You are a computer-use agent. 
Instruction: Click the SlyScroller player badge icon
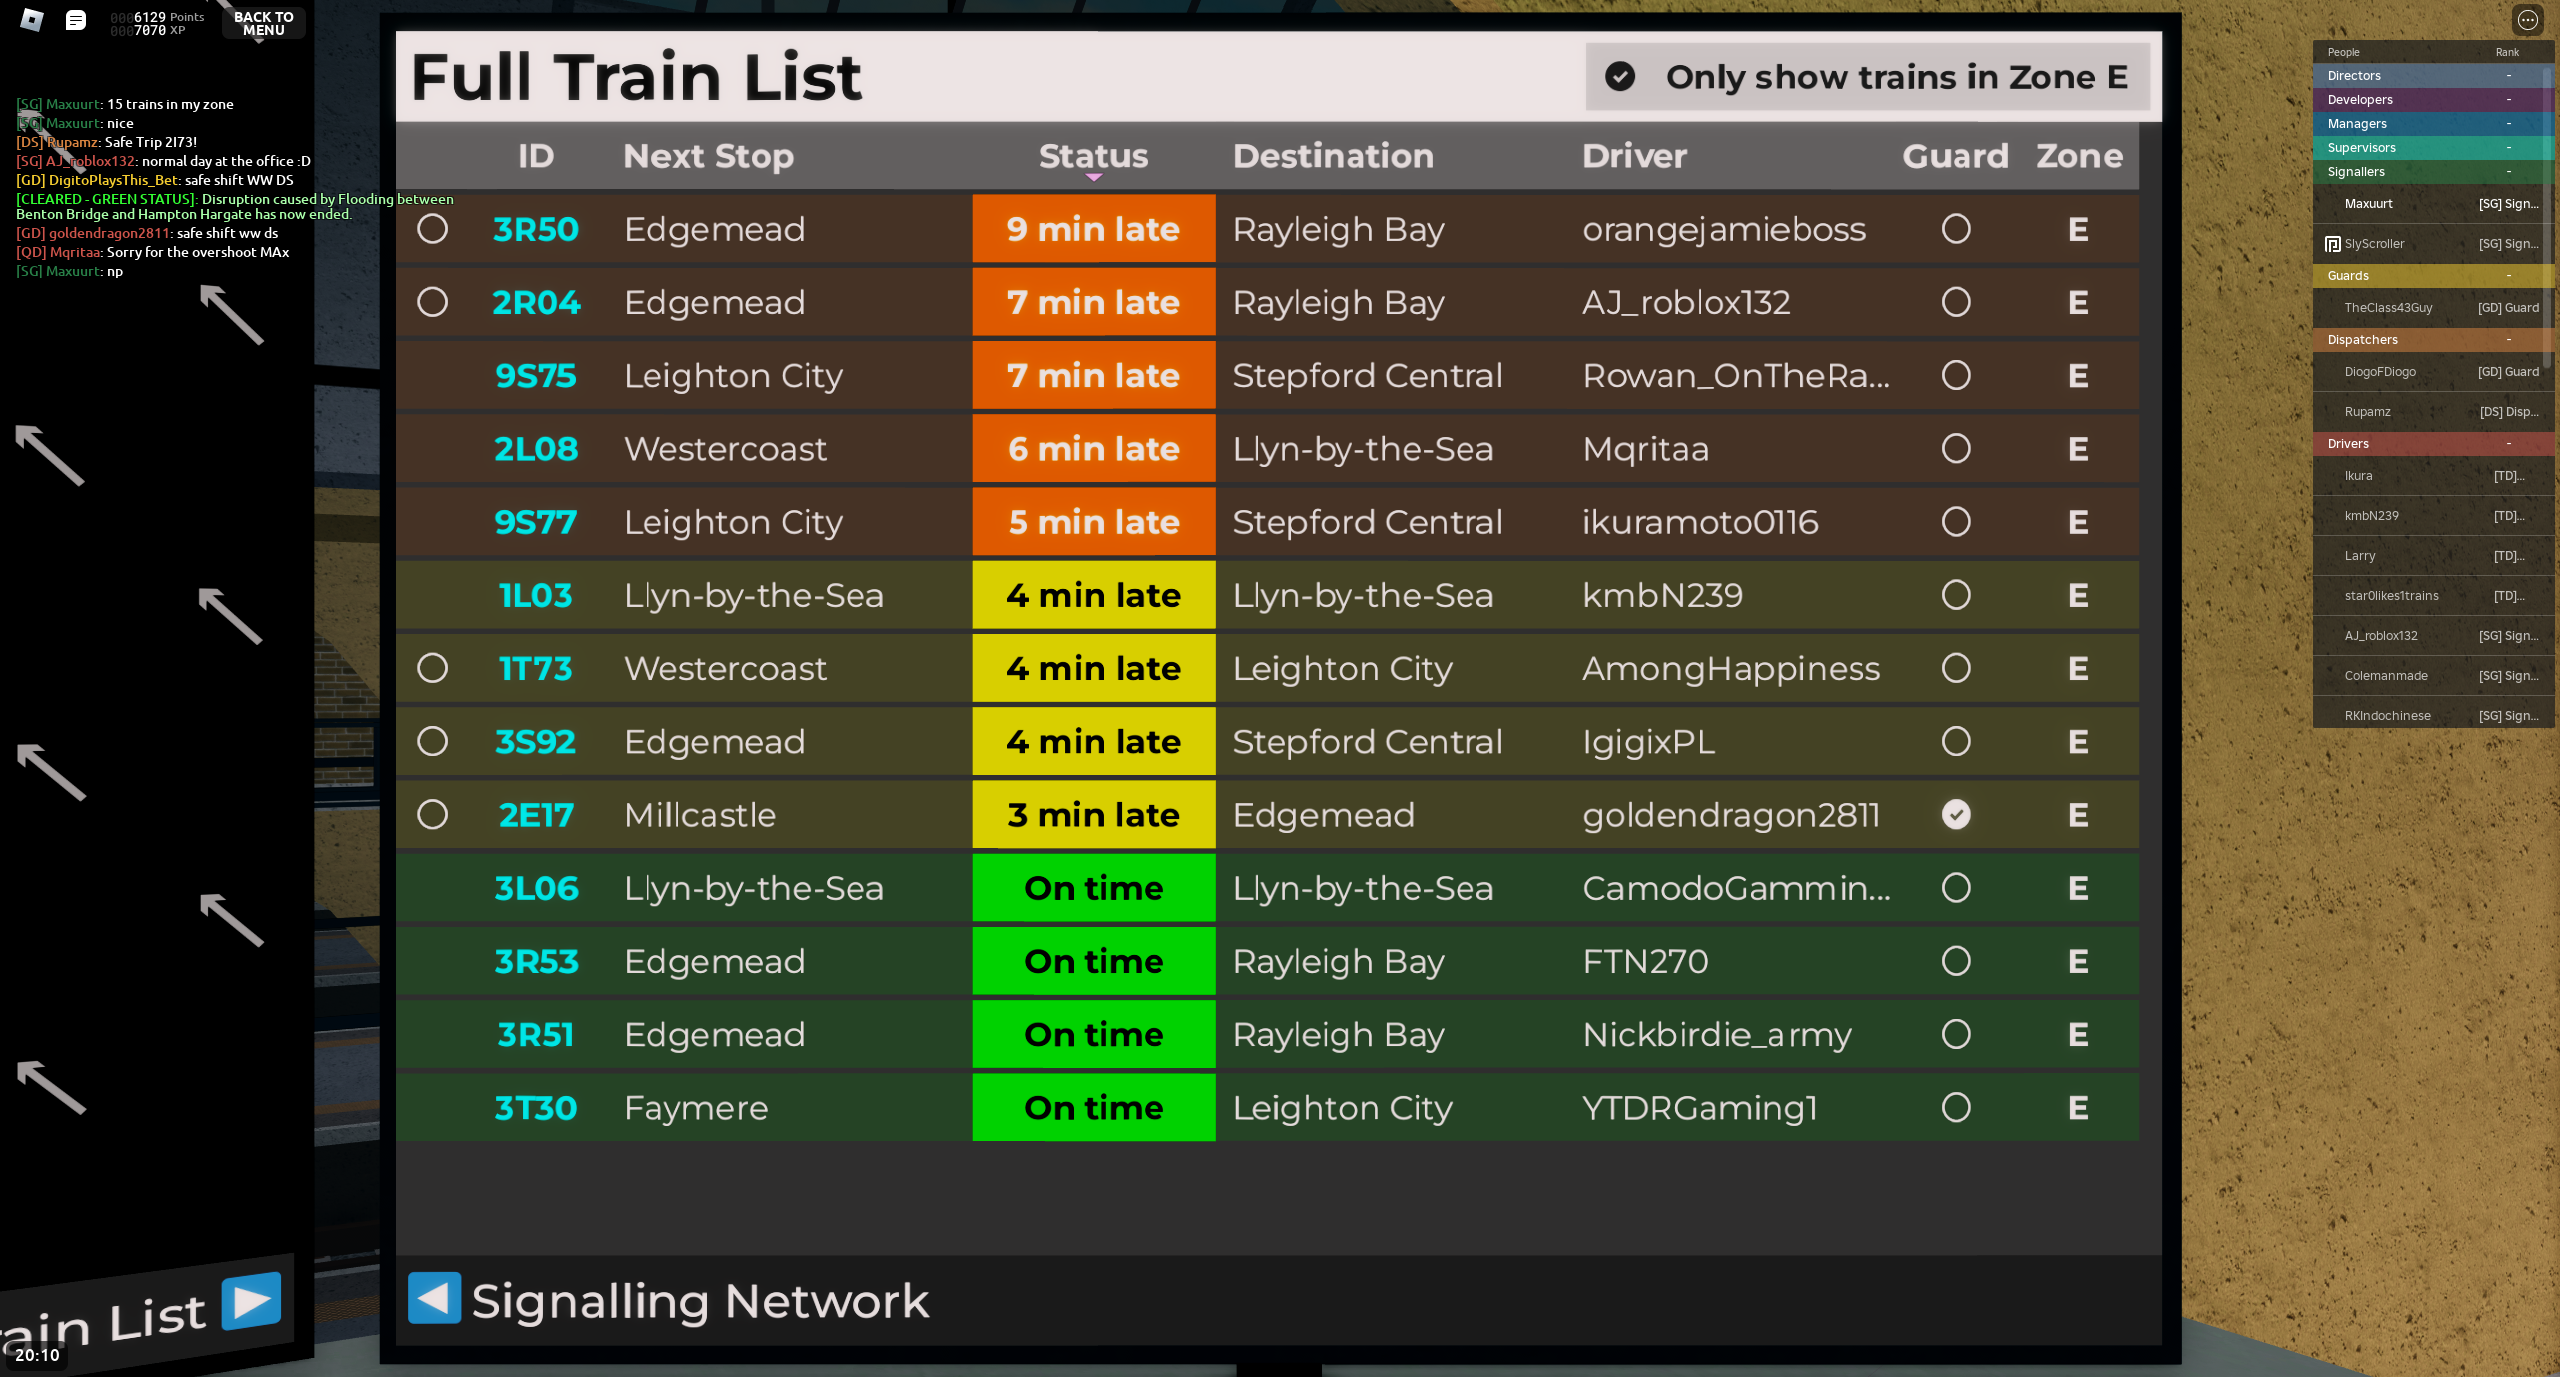2332,244
